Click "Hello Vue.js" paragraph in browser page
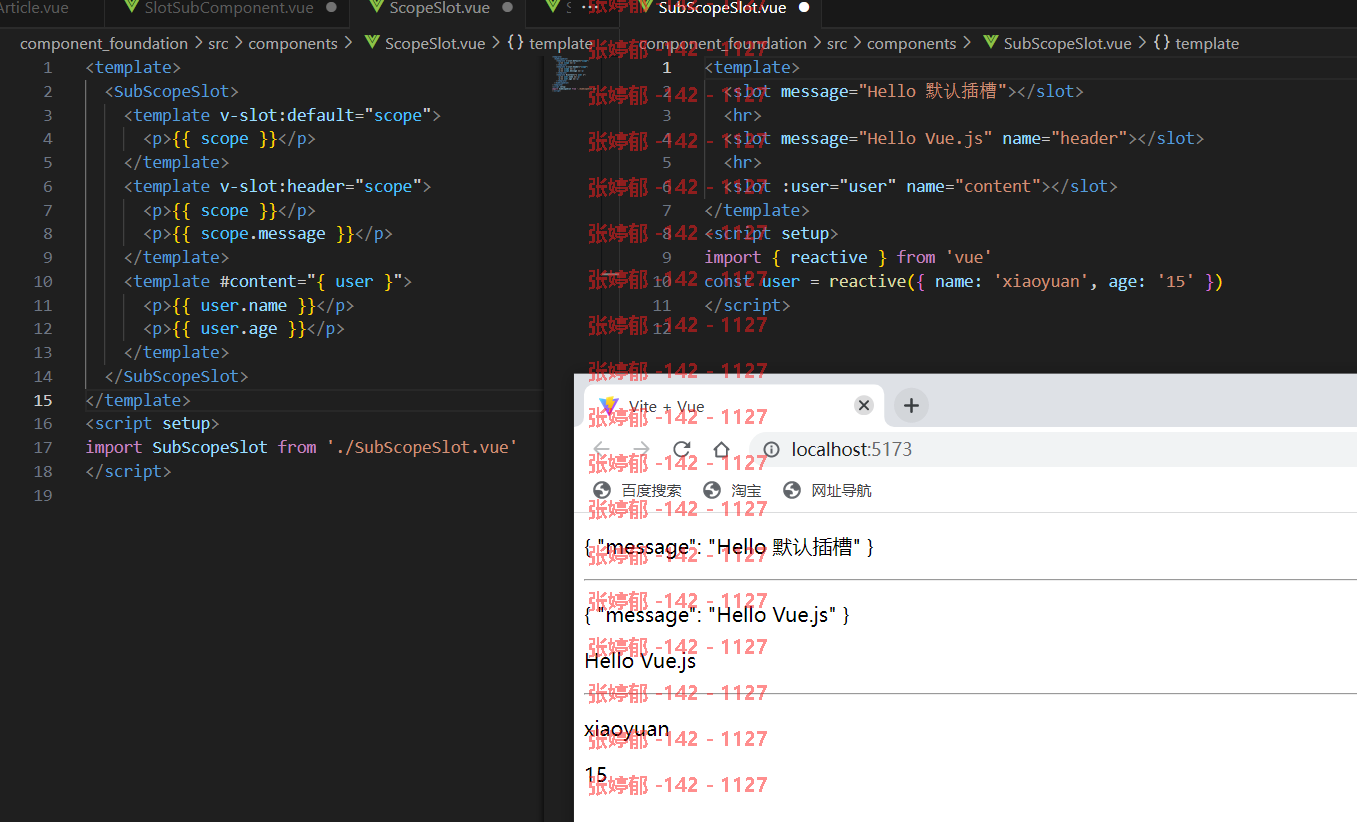The image size is (1357, 822). tap(640, 660)
